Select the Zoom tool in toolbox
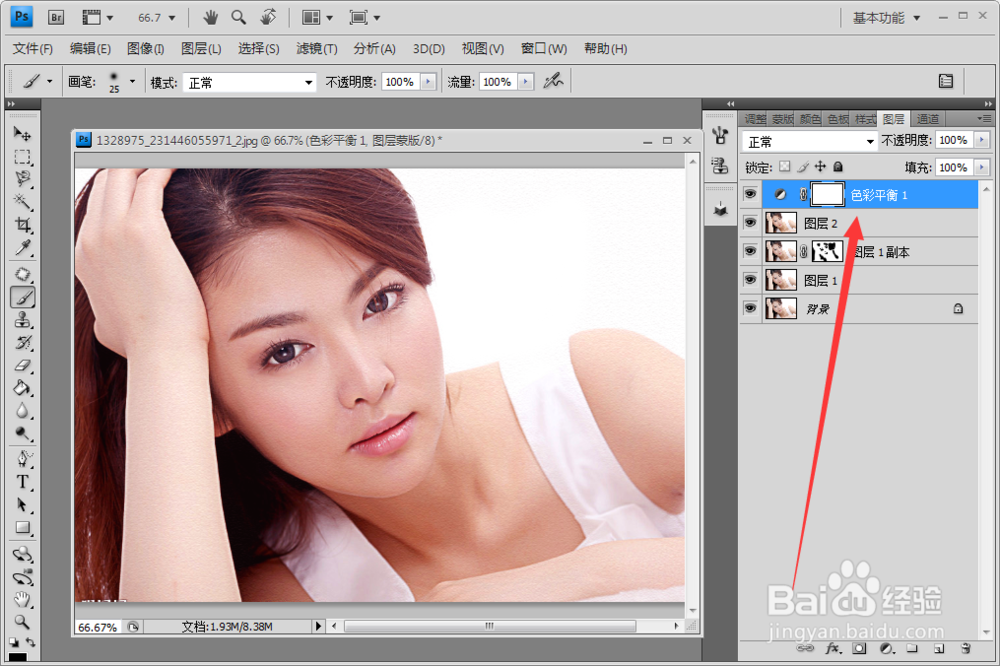The width and height of the screenshot is (1000, 666). pos(22,622)
